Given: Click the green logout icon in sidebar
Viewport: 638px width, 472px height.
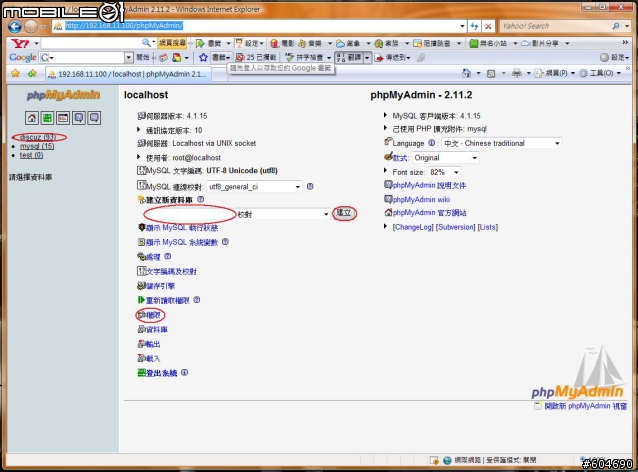Looking at the screenshot, I should [x=48, y=118].
